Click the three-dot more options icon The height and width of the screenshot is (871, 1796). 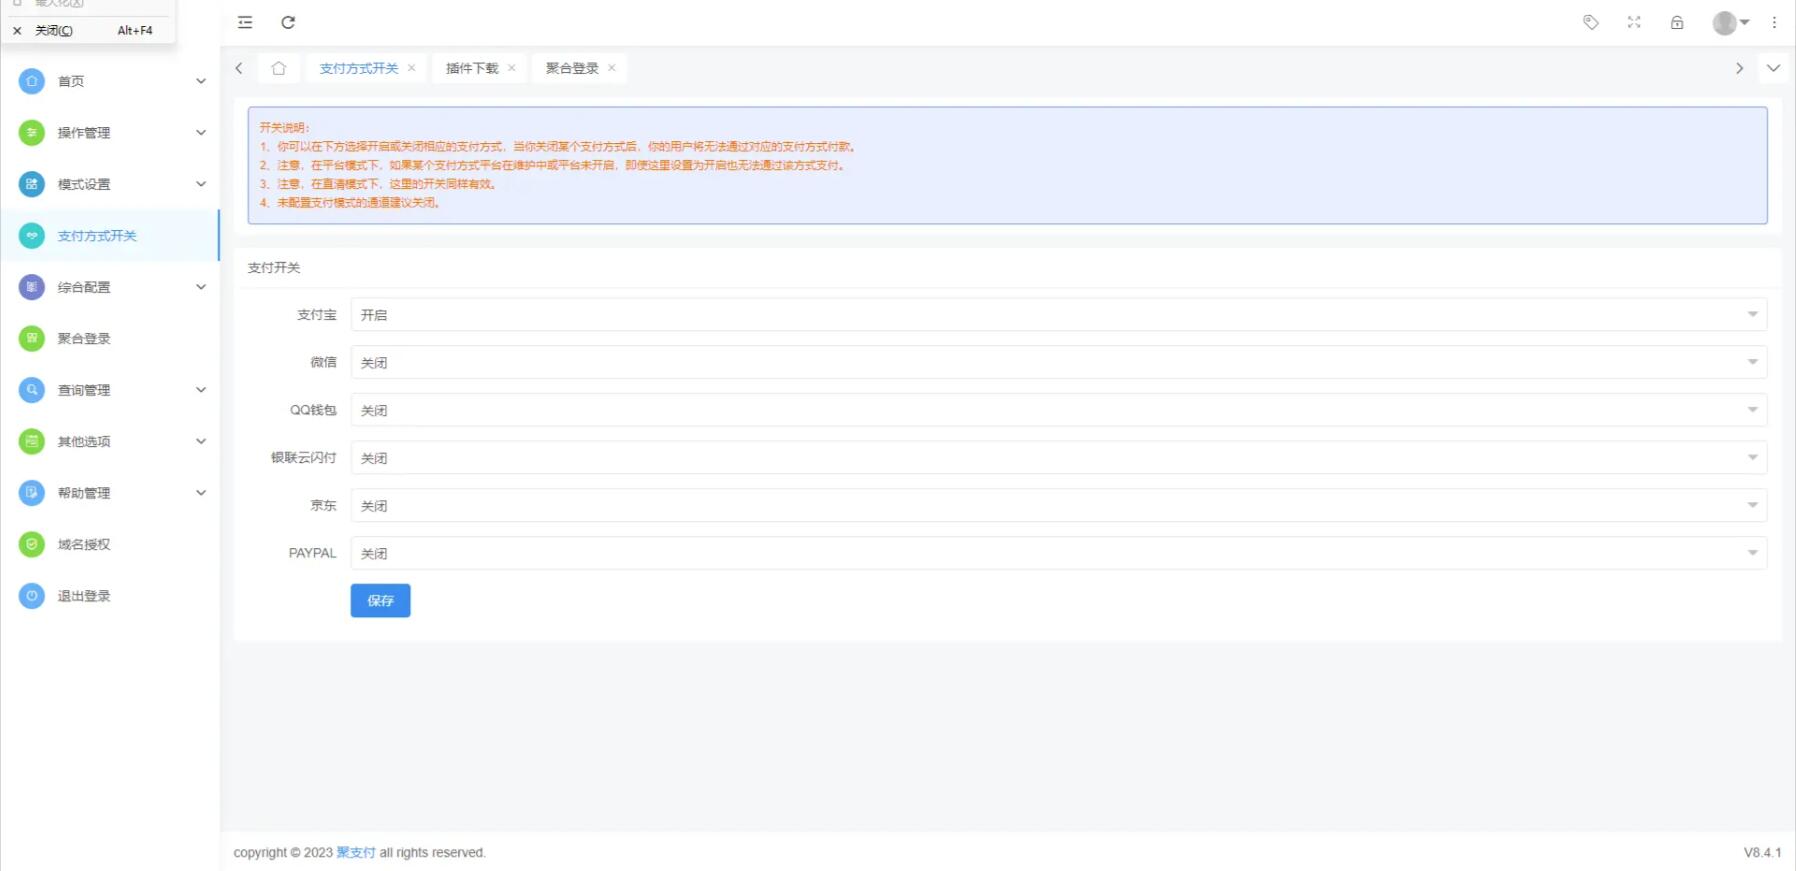[1775, 22]
